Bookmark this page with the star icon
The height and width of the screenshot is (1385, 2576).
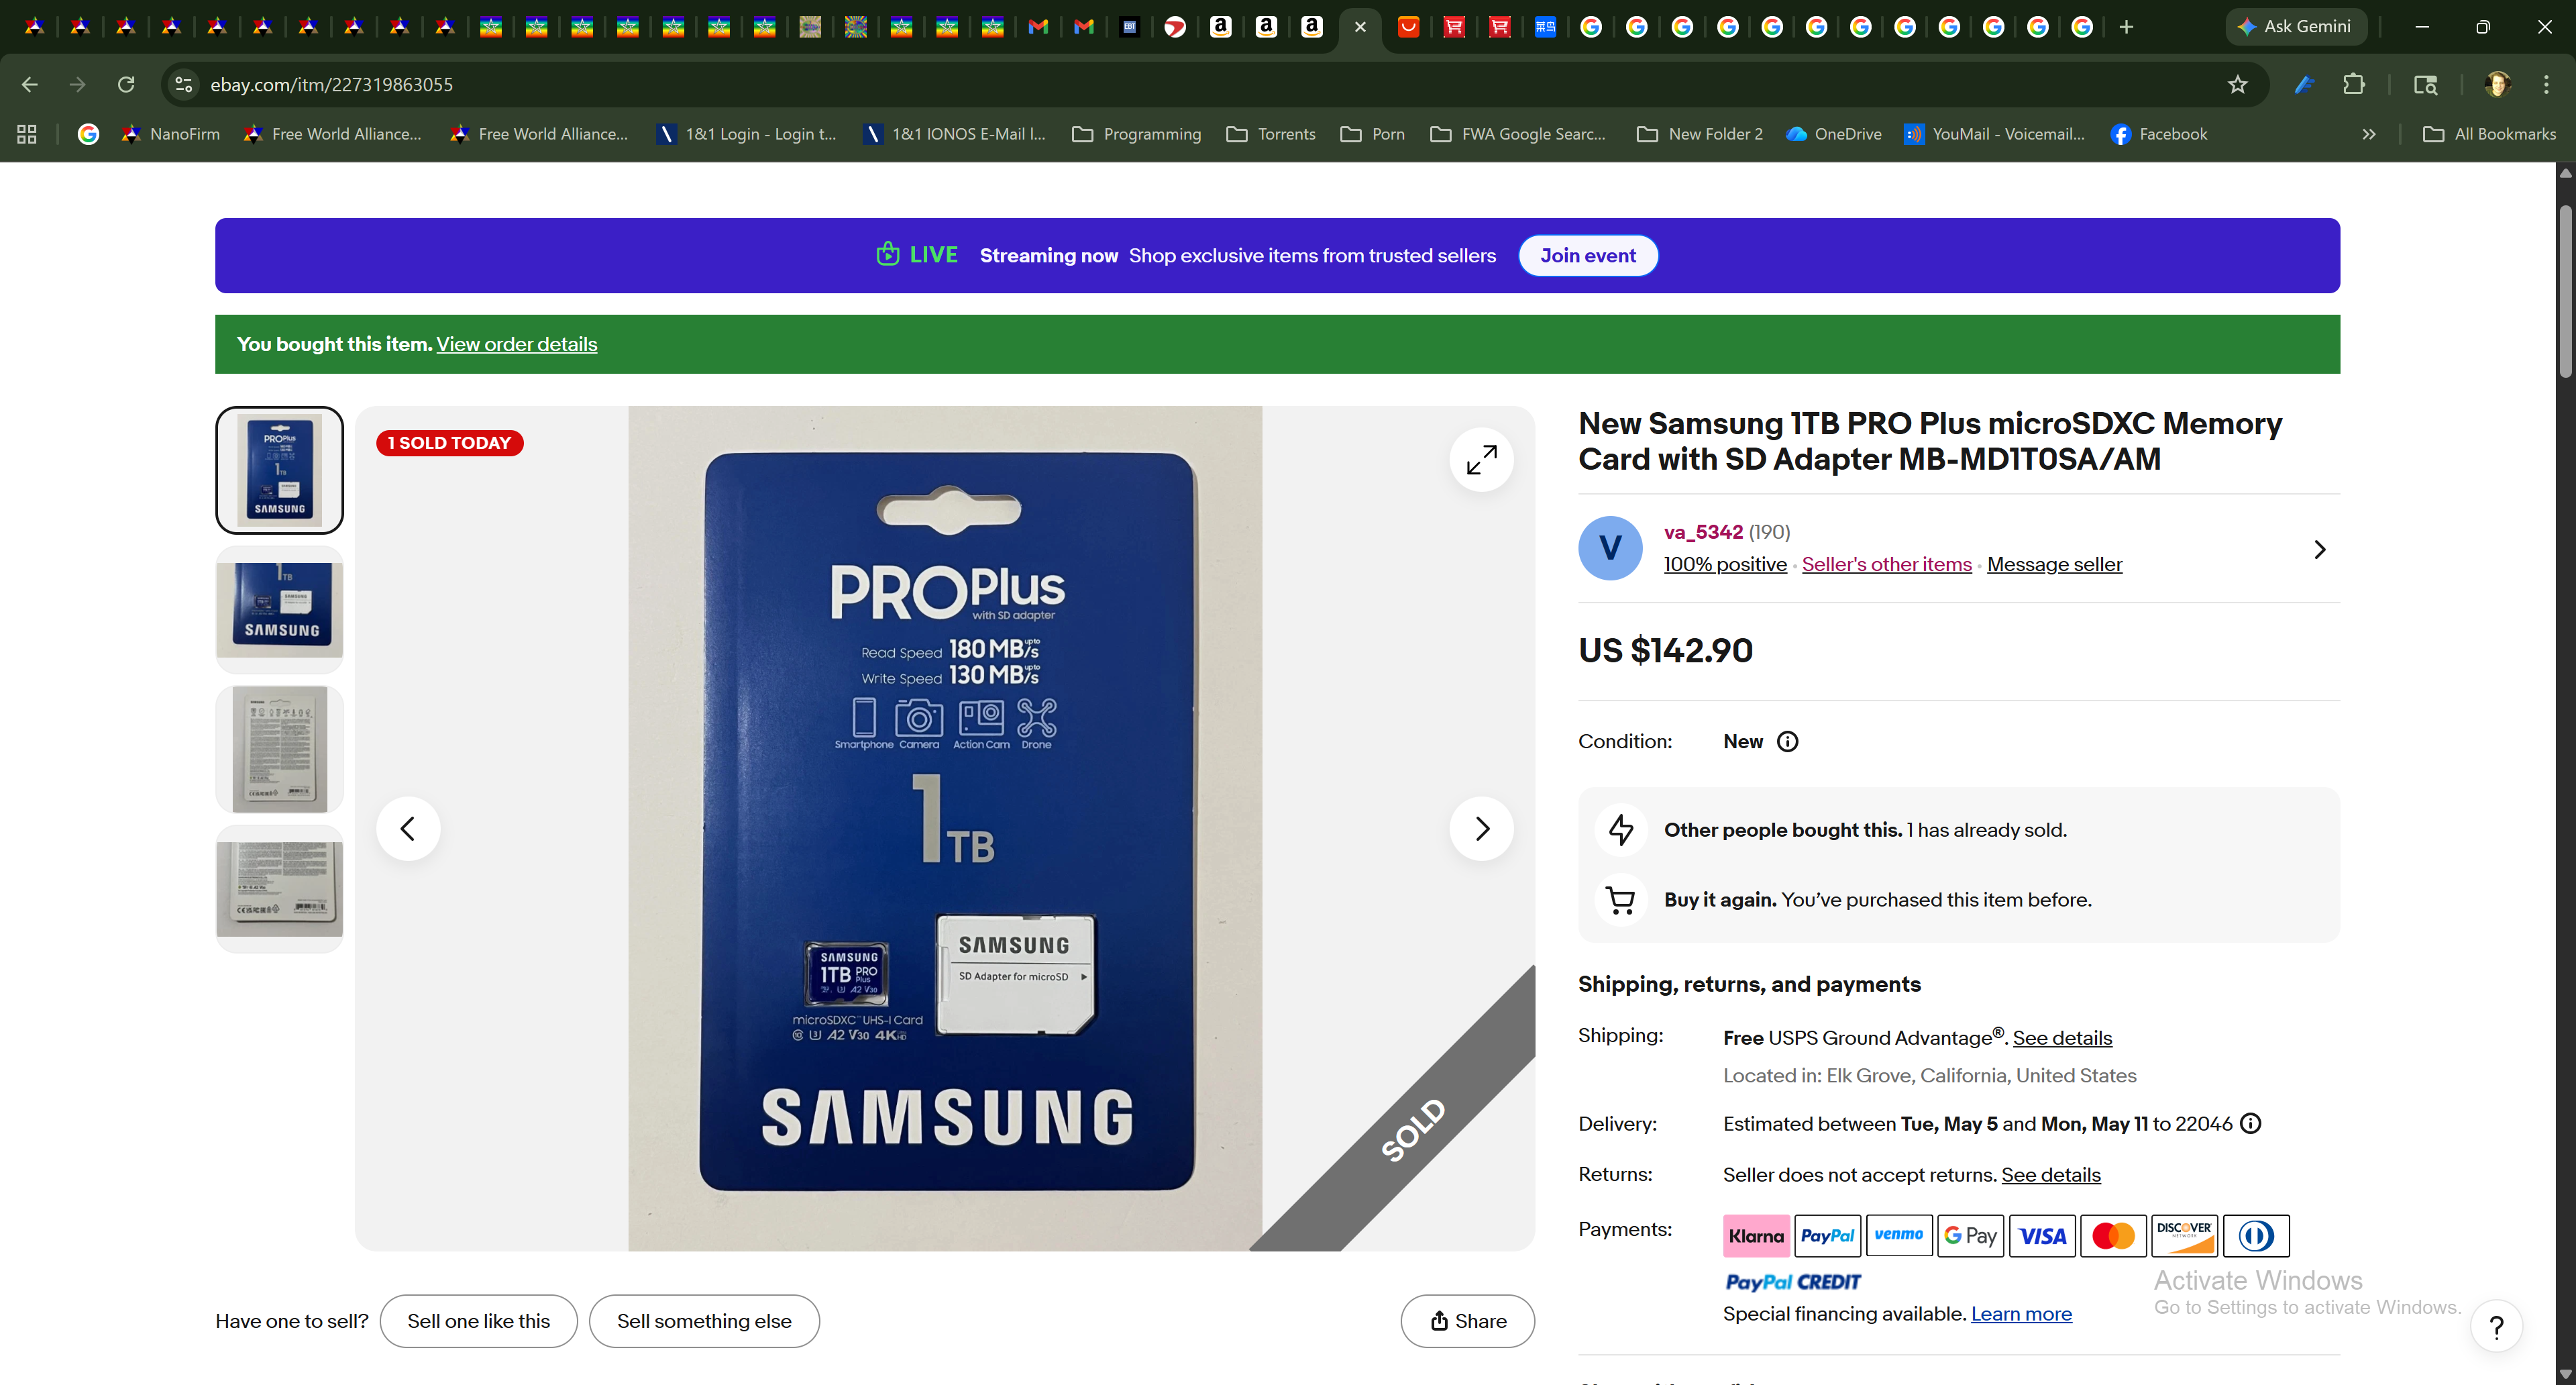point(2237,85)
